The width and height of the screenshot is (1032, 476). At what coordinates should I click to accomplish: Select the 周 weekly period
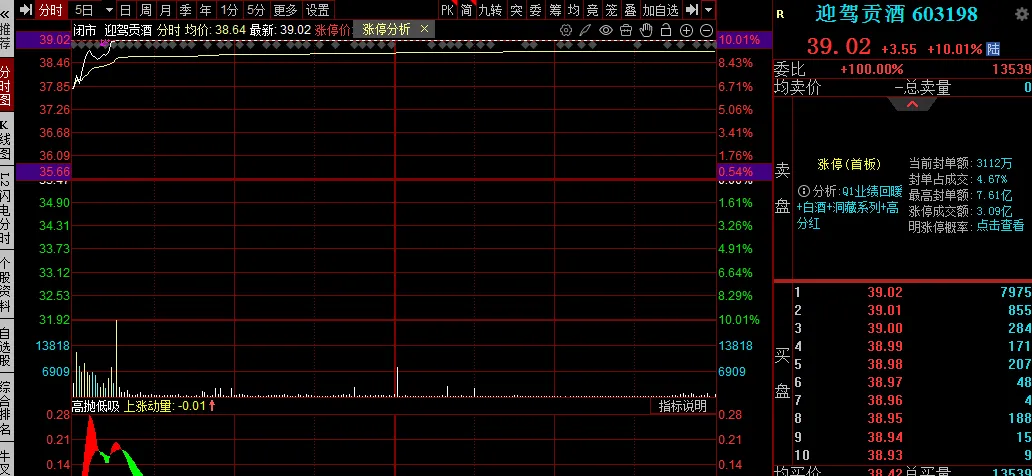pos(146,10)
